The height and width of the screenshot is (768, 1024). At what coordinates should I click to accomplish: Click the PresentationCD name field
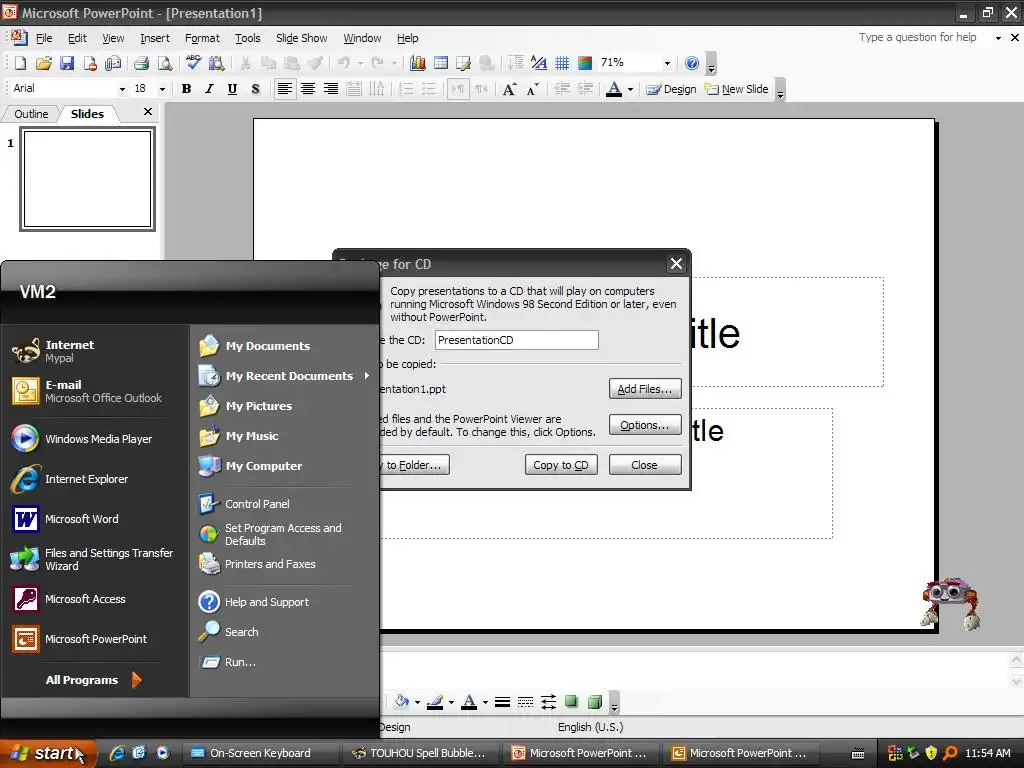tap(517, 340)
